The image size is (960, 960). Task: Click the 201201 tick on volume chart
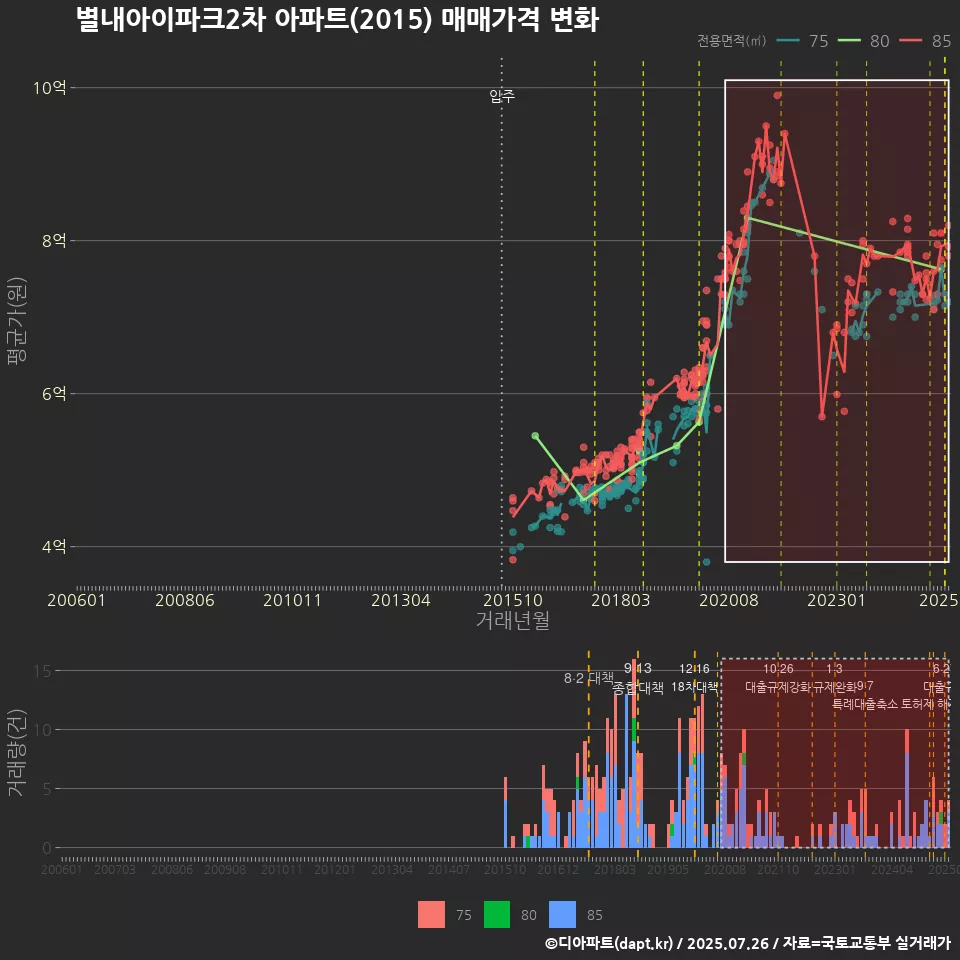(x=335, y=869)
